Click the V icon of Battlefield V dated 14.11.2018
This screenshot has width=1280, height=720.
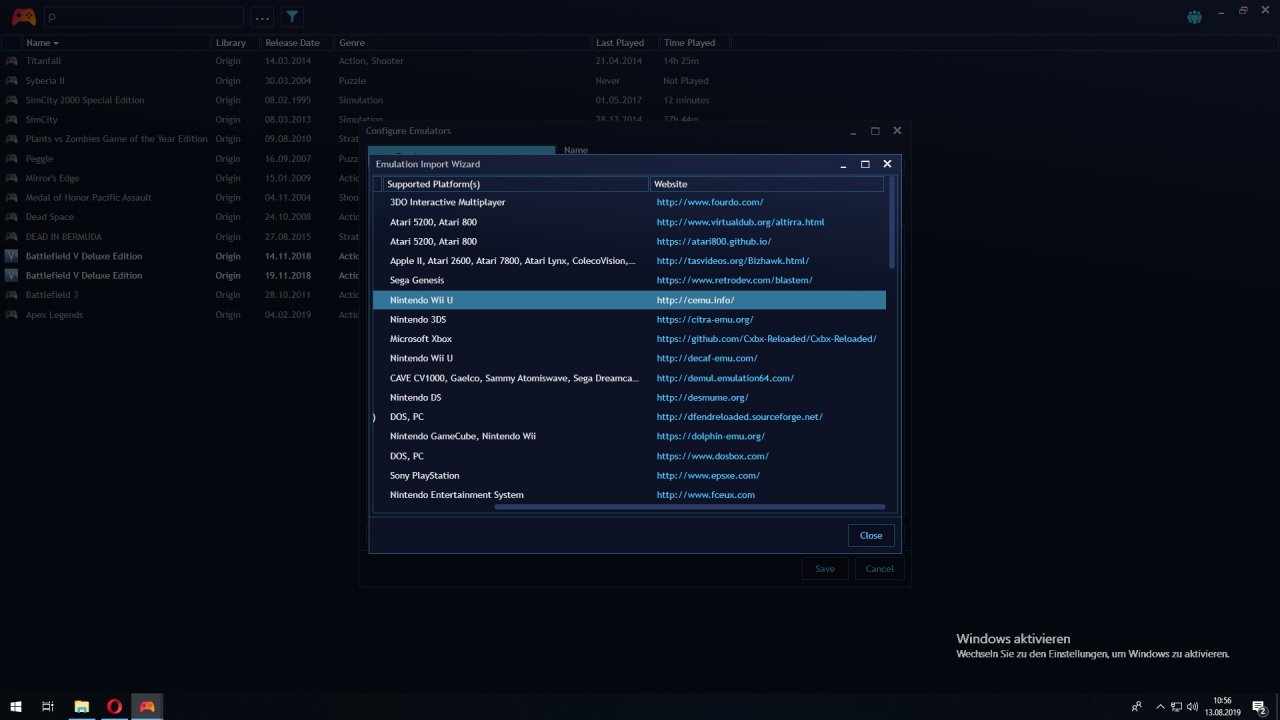(x=11, y=256)
